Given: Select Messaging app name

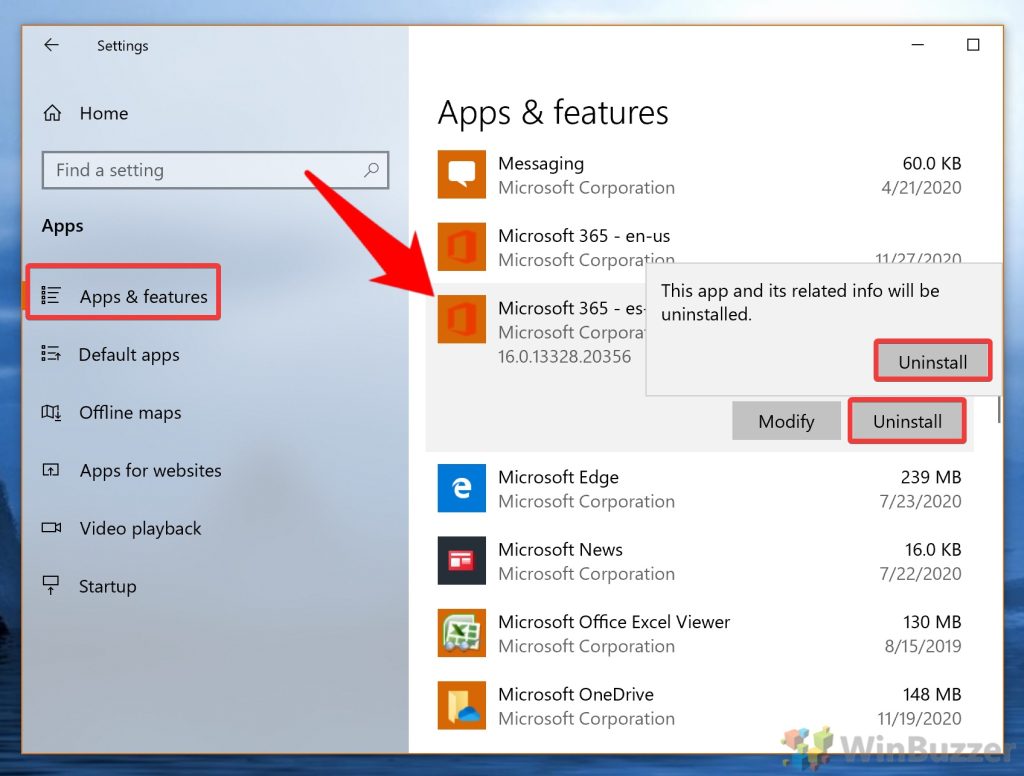Looking at the screenshot, I should [541, 163].
